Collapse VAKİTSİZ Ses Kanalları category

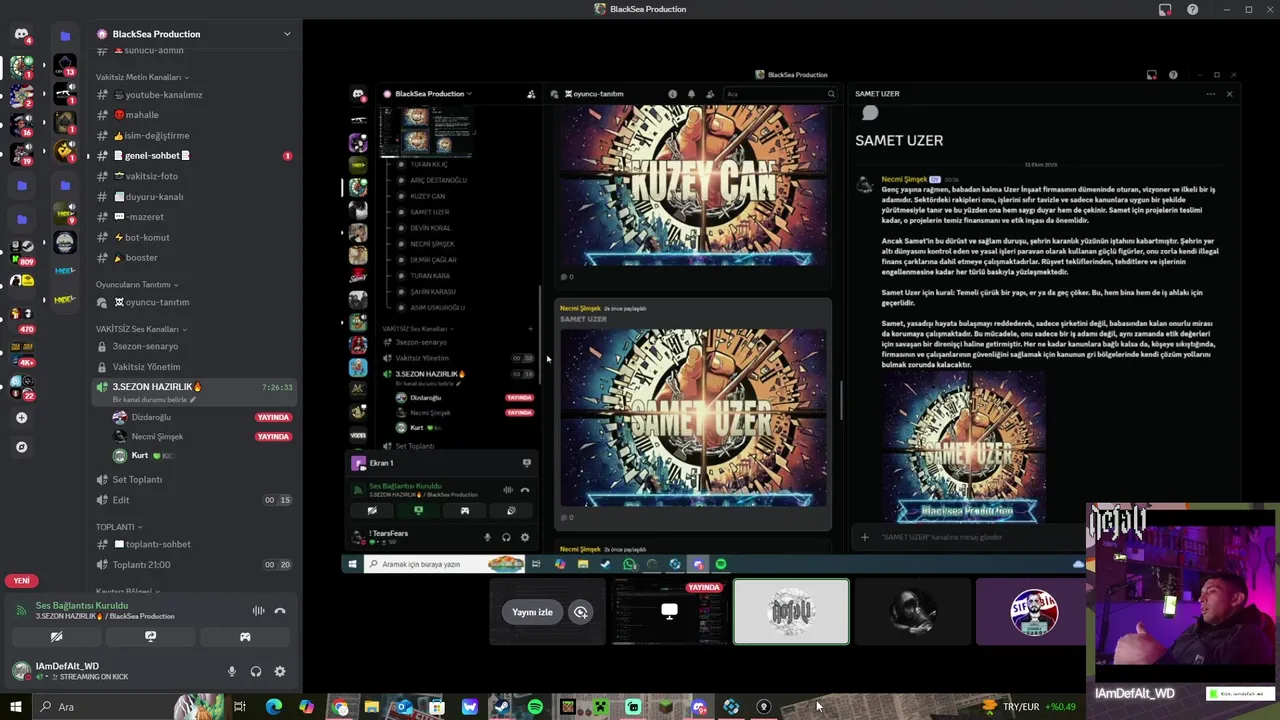click(141, 329)
